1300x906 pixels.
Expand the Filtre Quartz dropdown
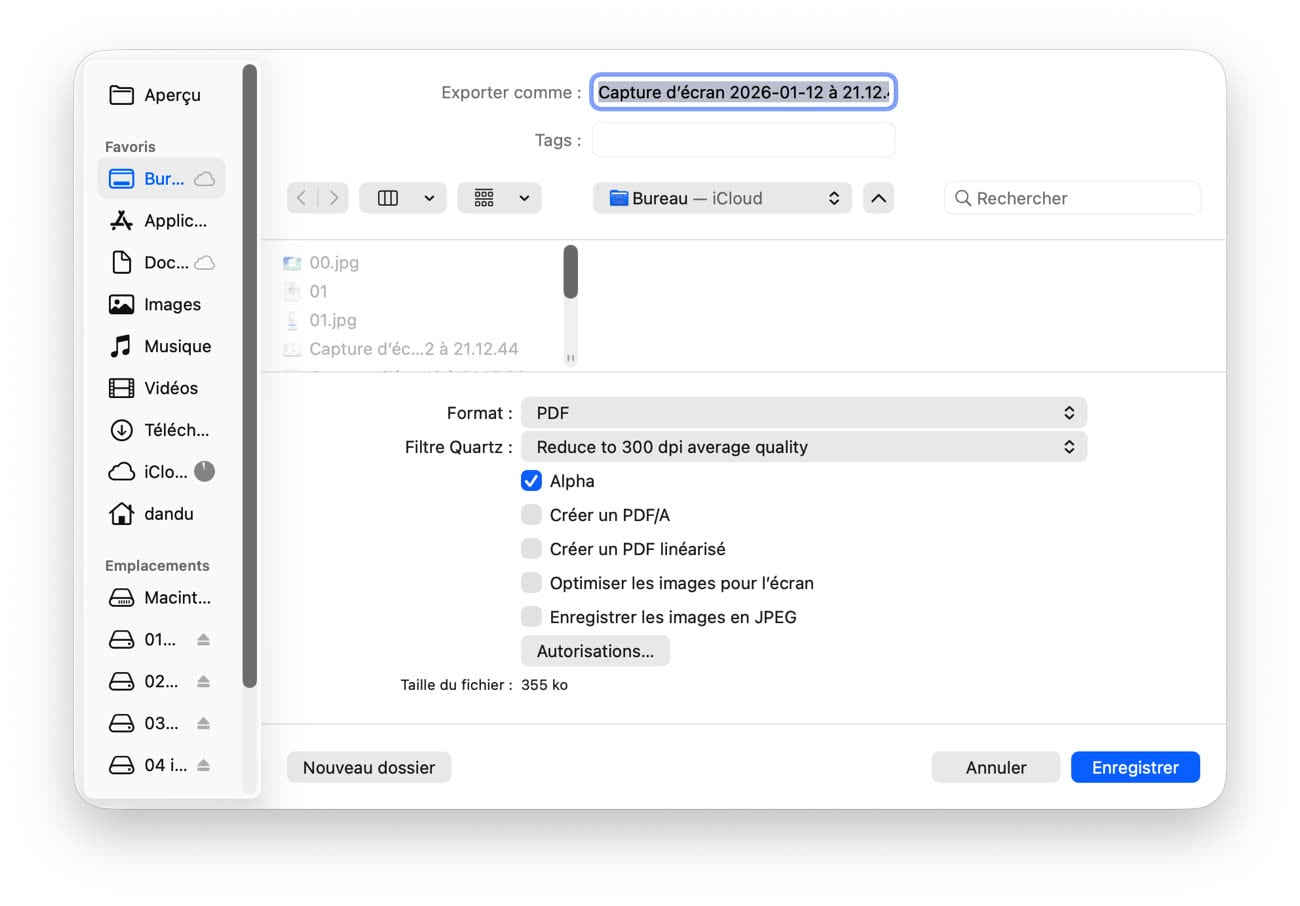click(x=803, y=447)
